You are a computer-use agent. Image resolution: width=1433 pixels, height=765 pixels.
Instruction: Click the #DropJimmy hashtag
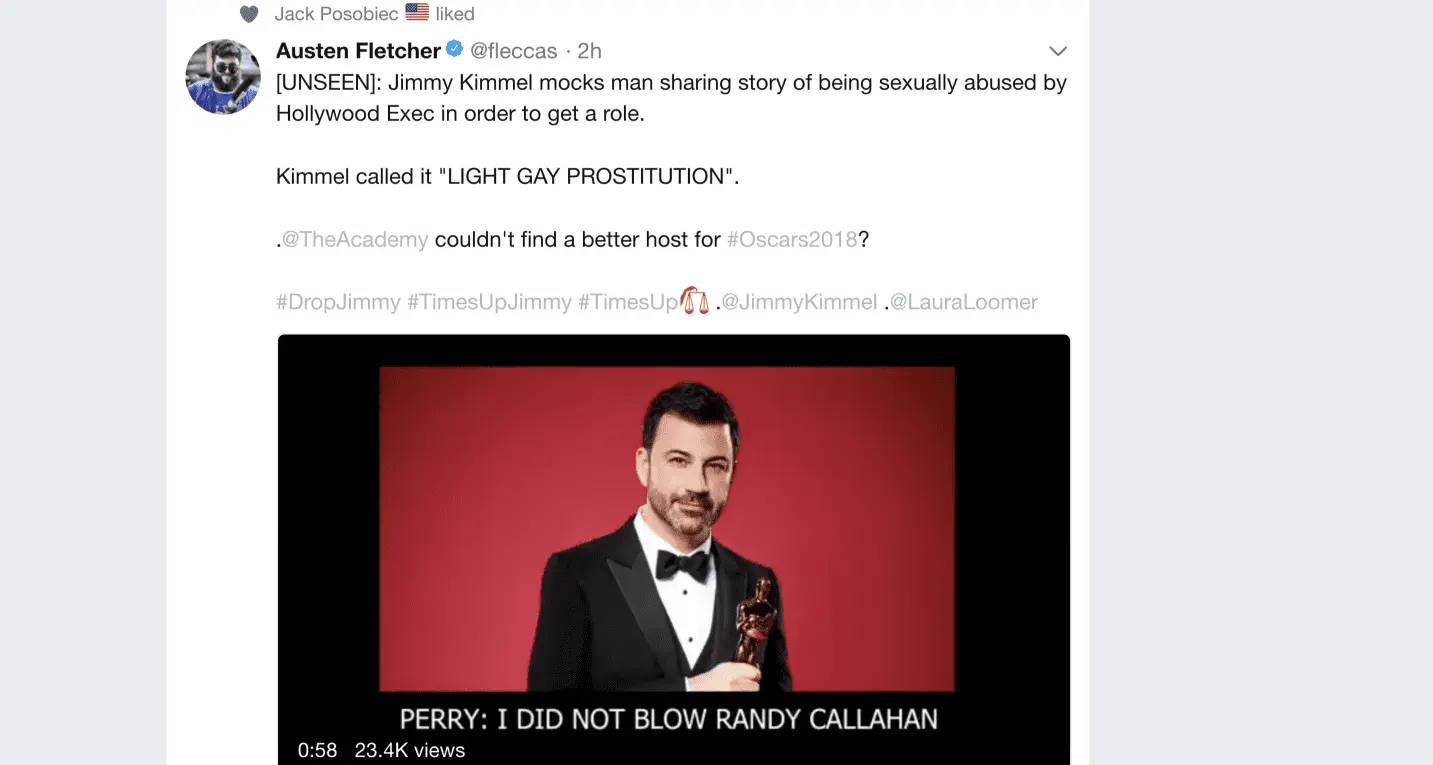pos(338,302)
